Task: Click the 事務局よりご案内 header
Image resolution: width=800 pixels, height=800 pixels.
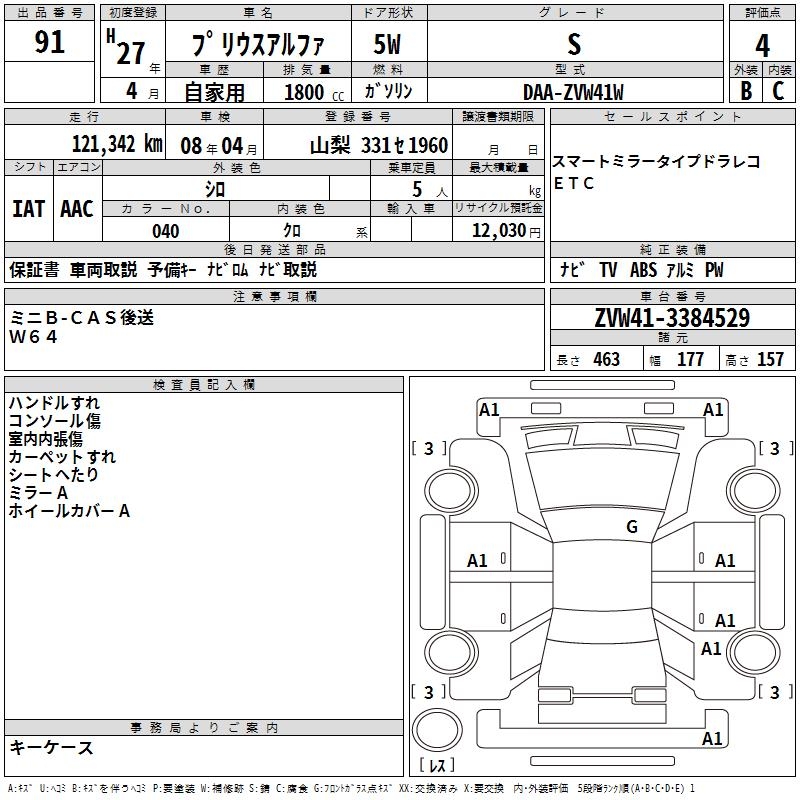Action: (204, 728)
